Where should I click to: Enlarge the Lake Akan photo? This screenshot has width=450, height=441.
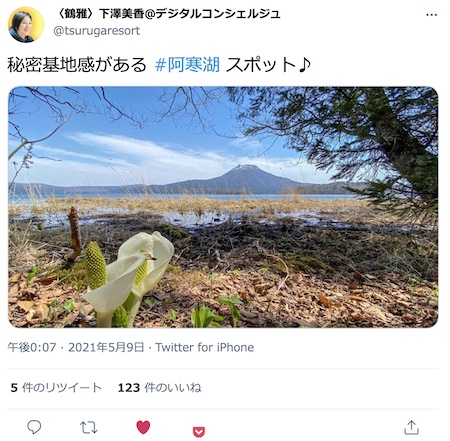click(223, 207)
